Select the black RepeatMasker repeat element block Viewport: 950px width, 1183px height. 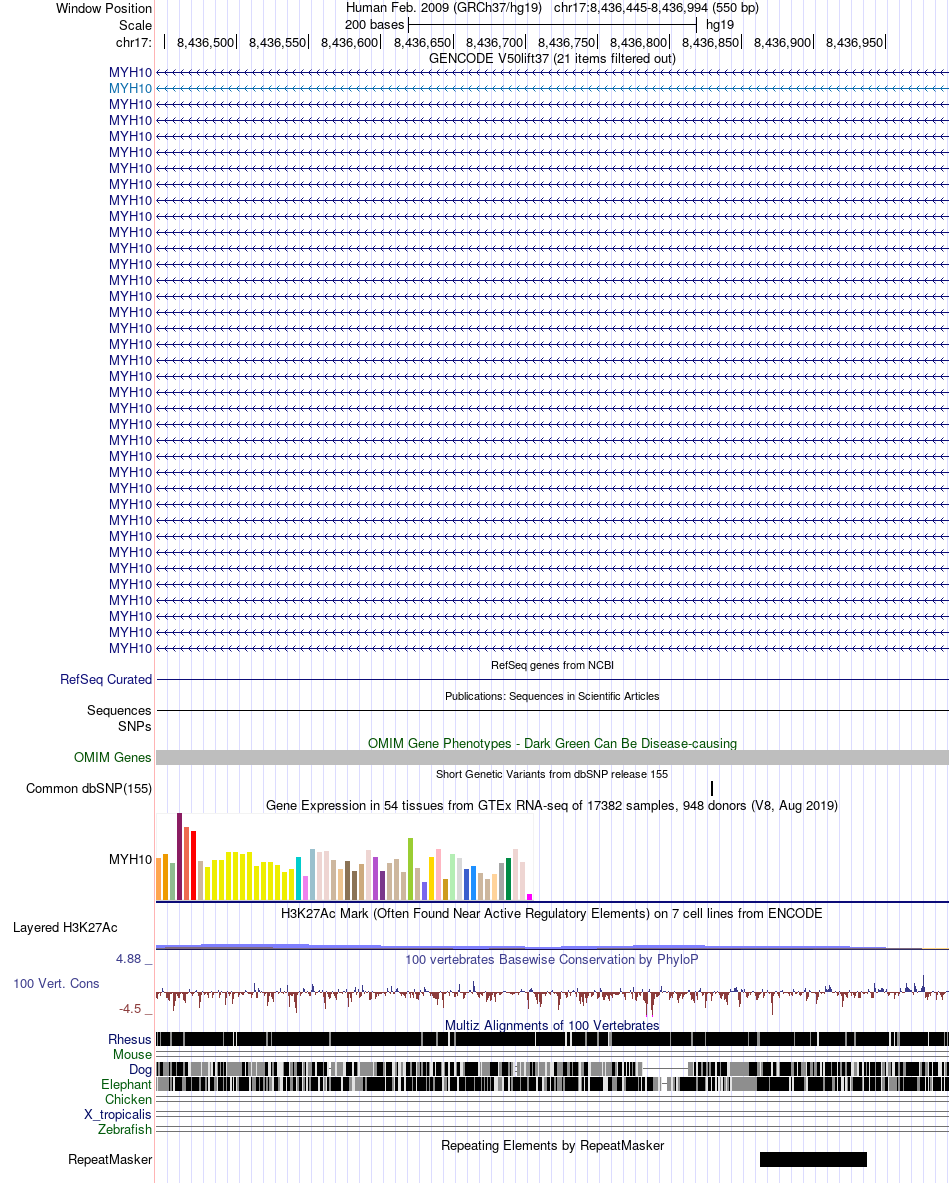point(813,1159)
